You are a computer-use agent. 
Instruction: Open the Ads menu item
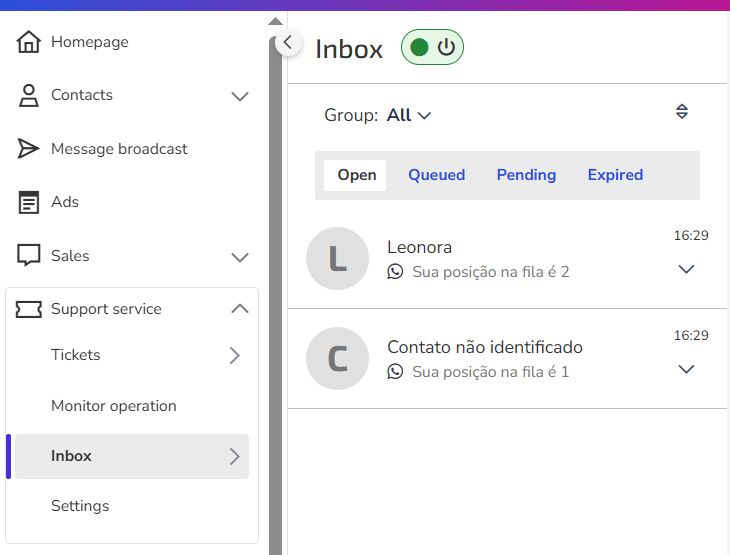pyautogui.click(x=65, y=202)
